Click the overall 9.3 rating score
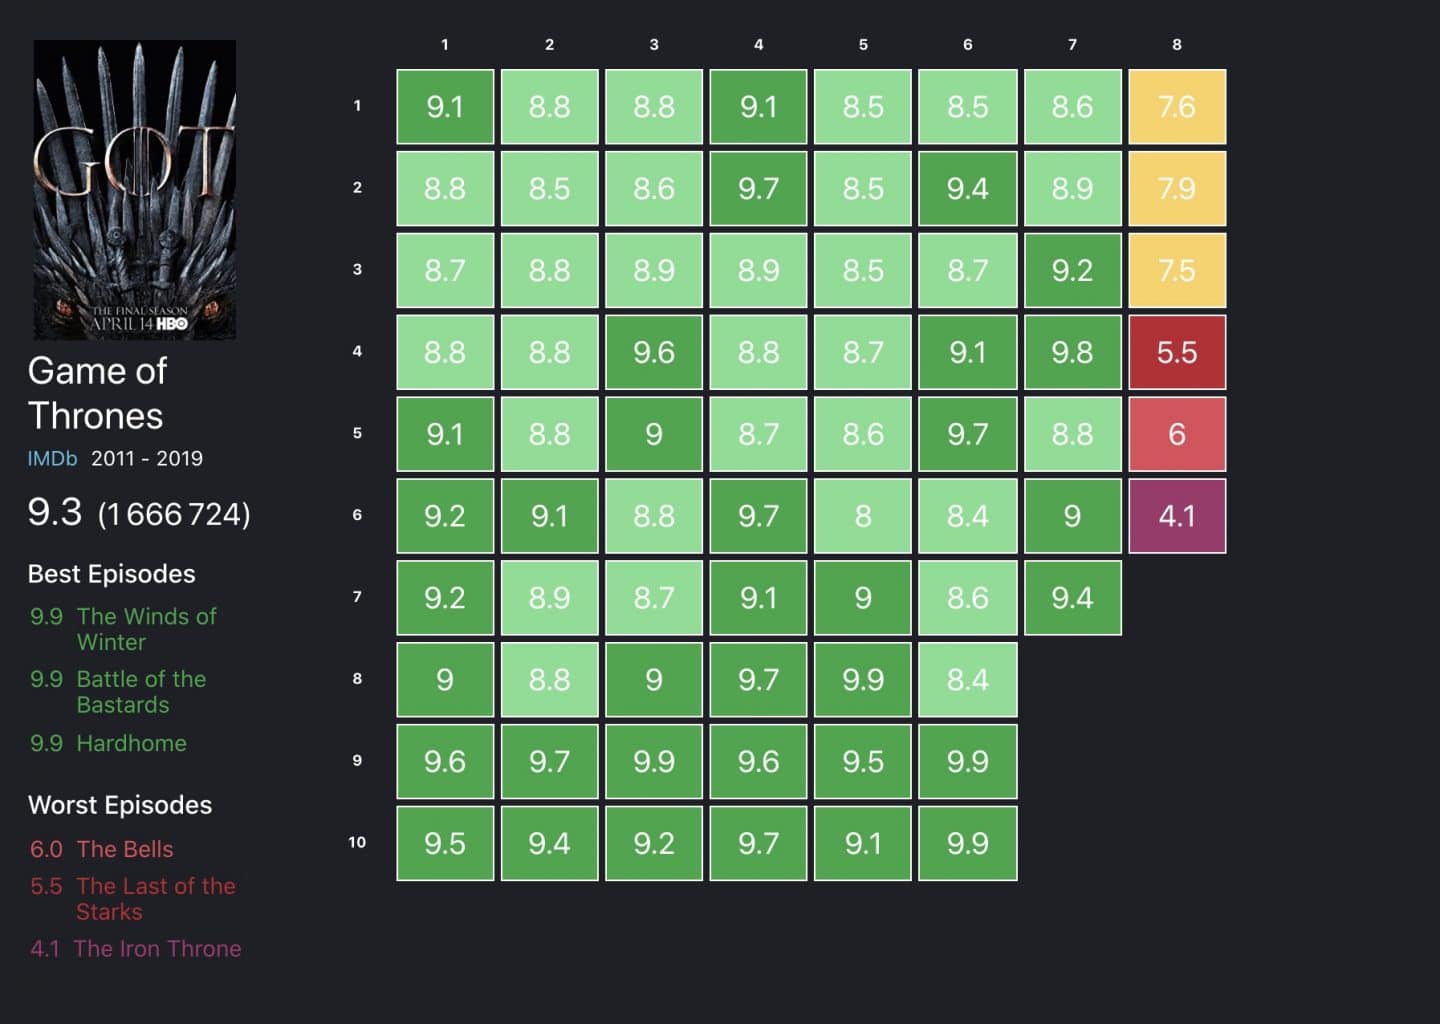 (55, 513)
